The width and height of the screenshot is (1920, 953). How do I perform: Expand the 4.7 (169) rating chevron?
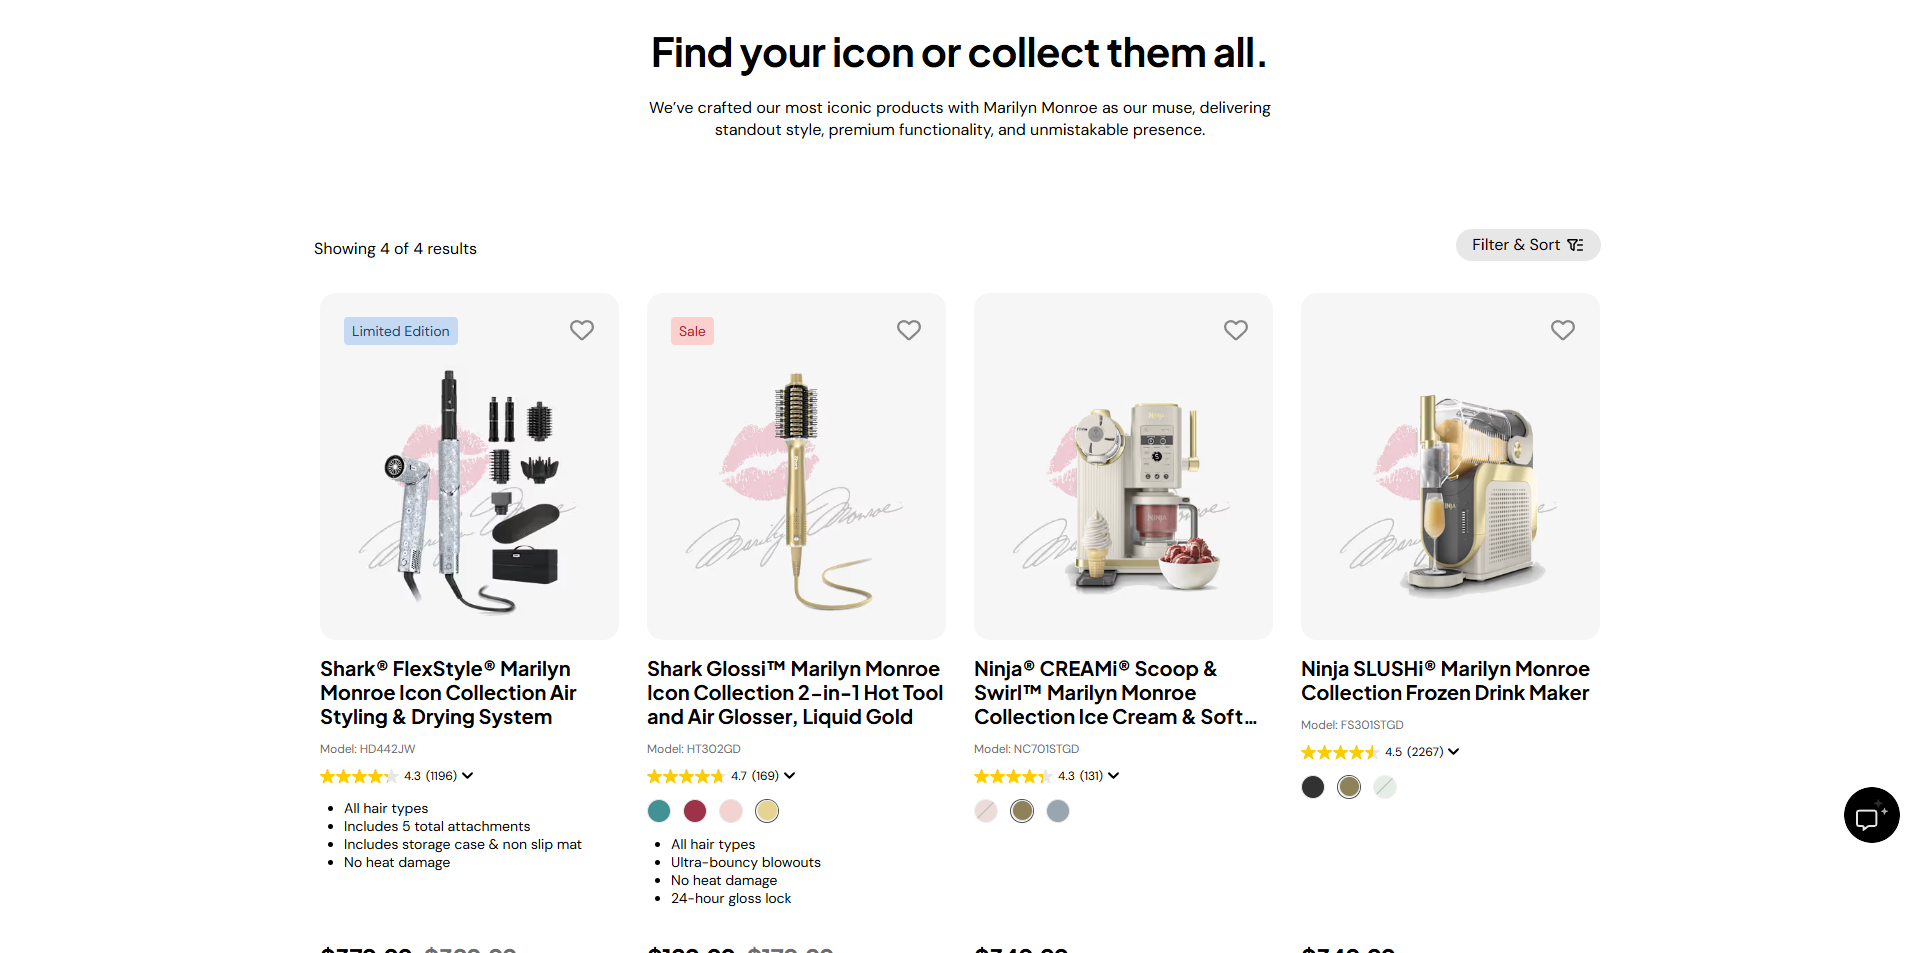[x=790, y=776]
